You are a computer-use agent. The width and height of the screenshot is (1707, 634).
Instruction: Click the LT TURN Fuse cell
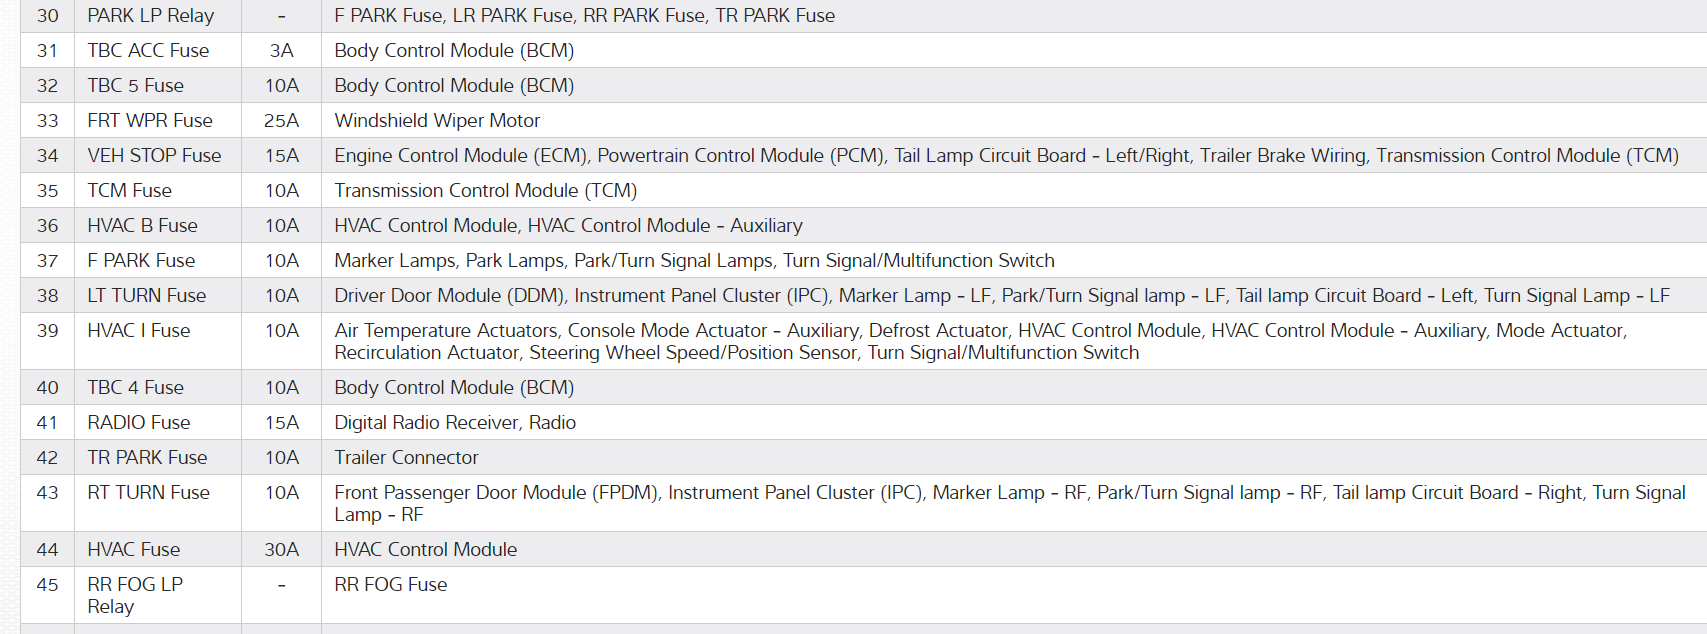(x=146, y=296)
